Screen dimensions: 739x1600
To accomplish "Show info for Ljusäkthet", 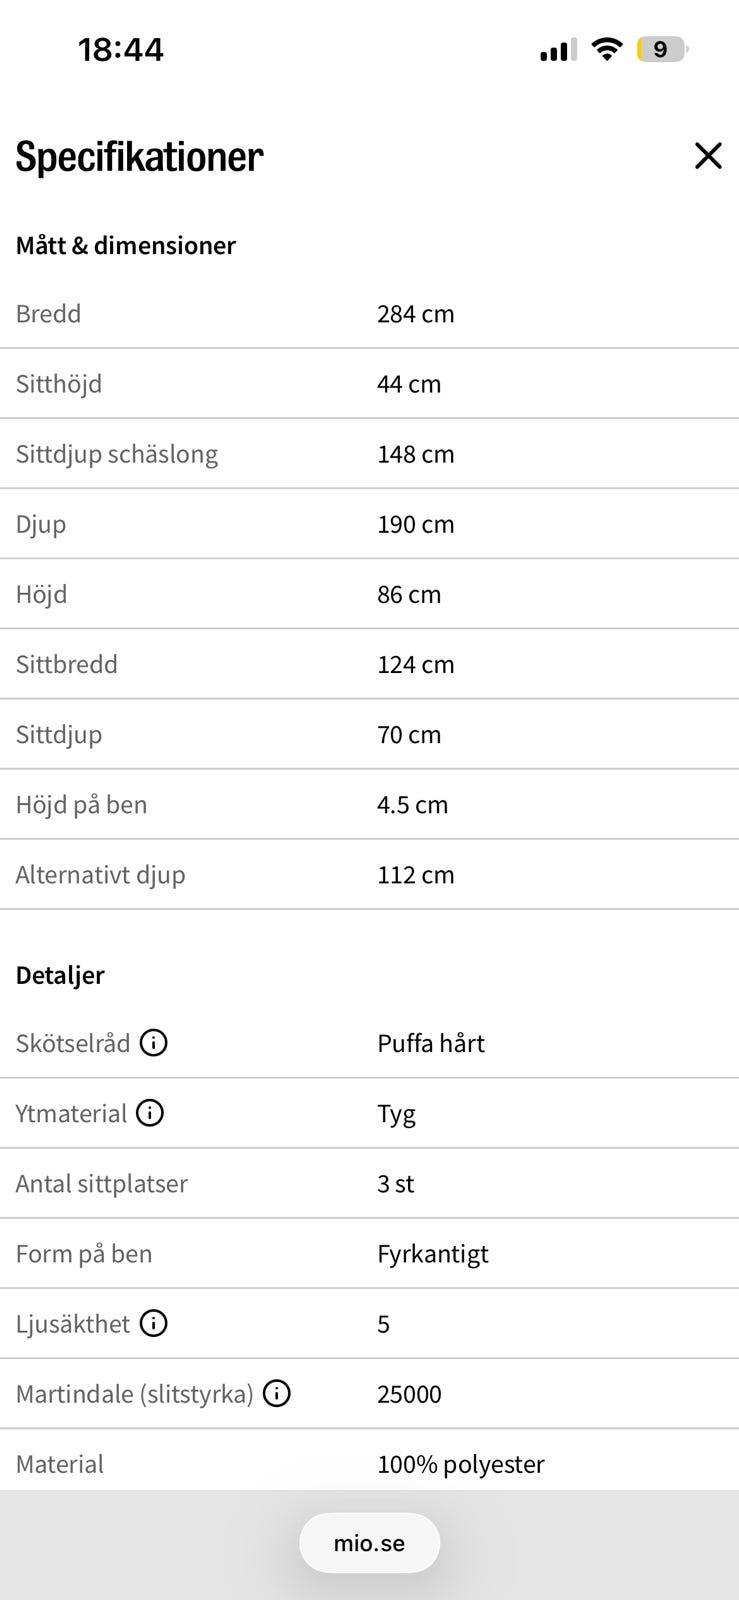I will click(153, 1324).
